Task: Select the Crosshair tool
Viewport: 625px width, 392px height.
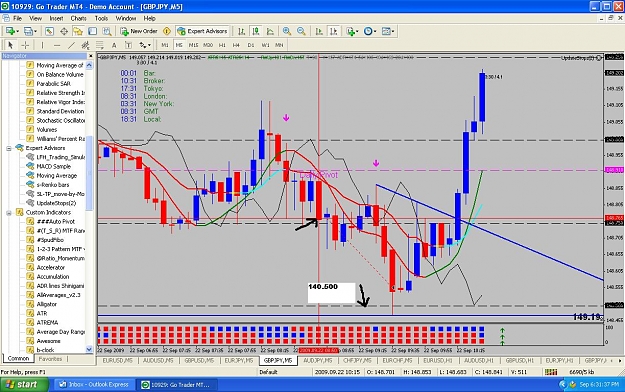Action: coord(25,45)
